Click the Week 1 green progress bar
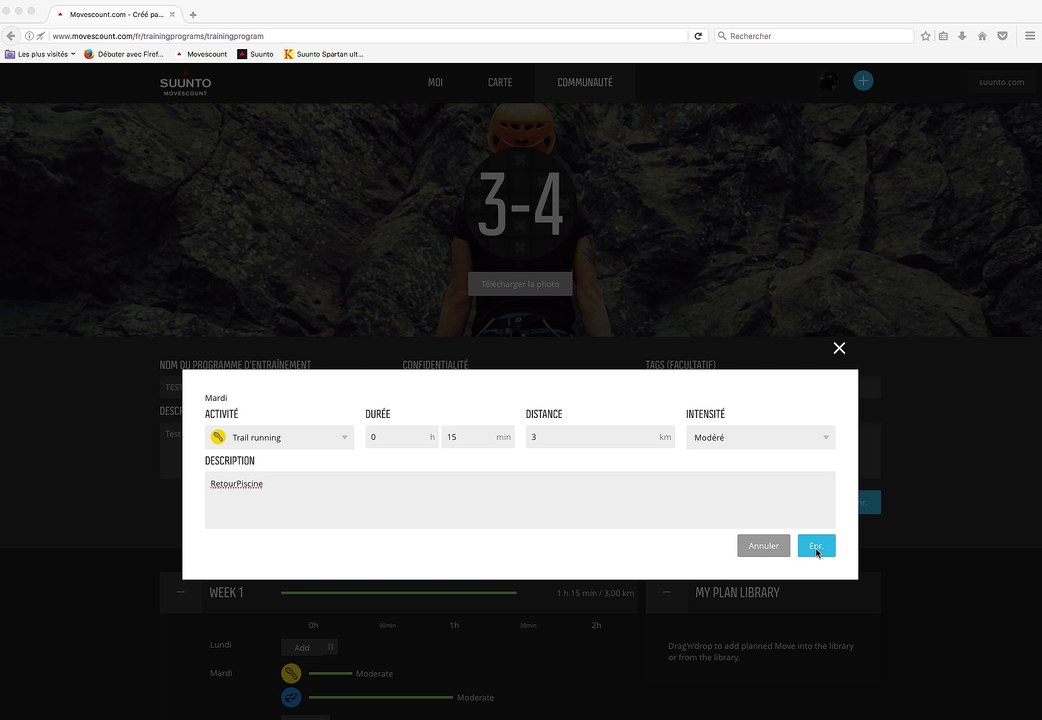This screenshot has height=720, width=1042. (x=399, y=592)
